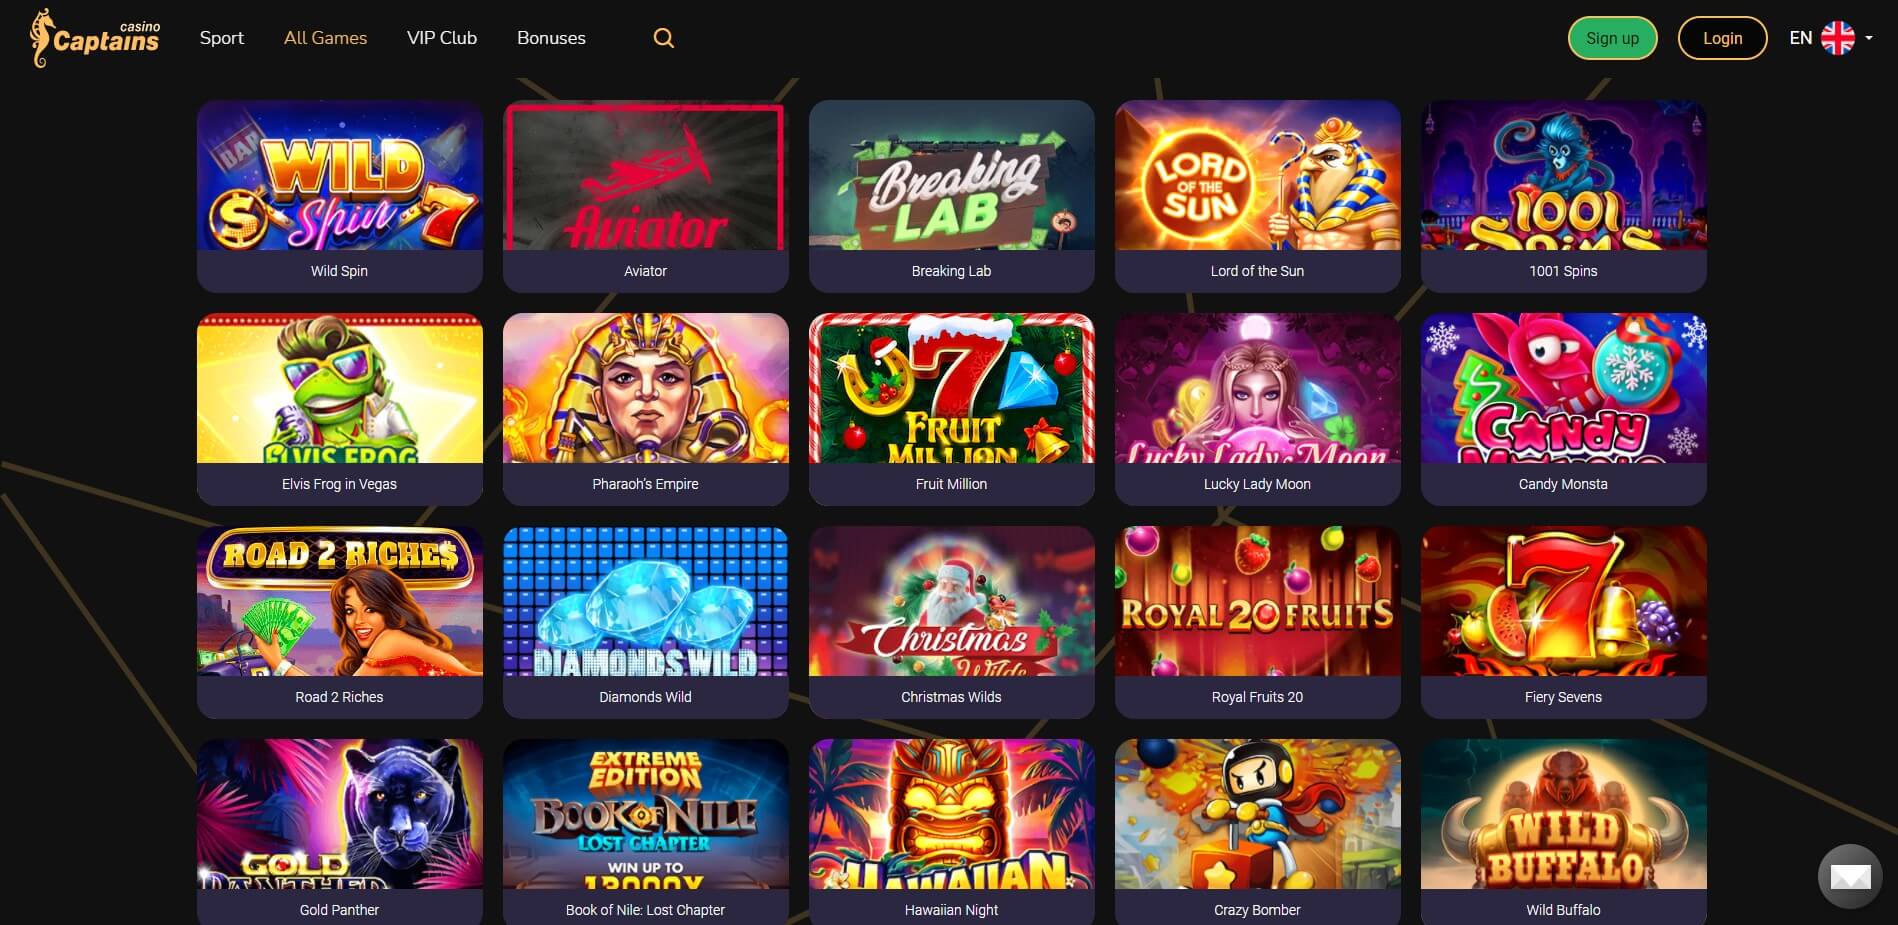Open the VIP Club page
The image size is (1898, 925).
tap(442, 38)
